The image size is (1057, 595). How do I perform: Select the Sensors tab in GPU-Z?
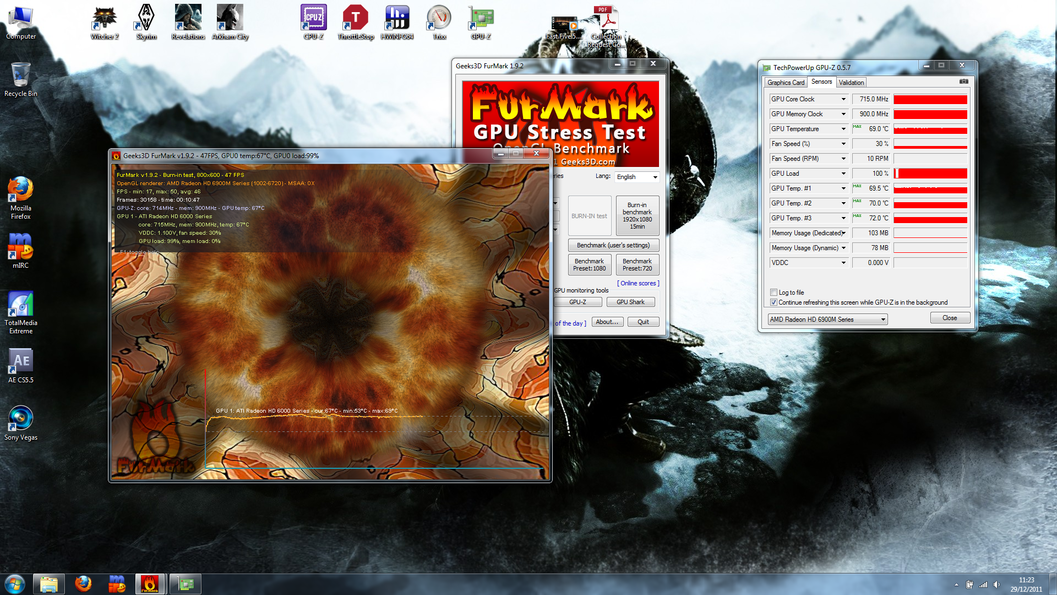pos(821,82)
